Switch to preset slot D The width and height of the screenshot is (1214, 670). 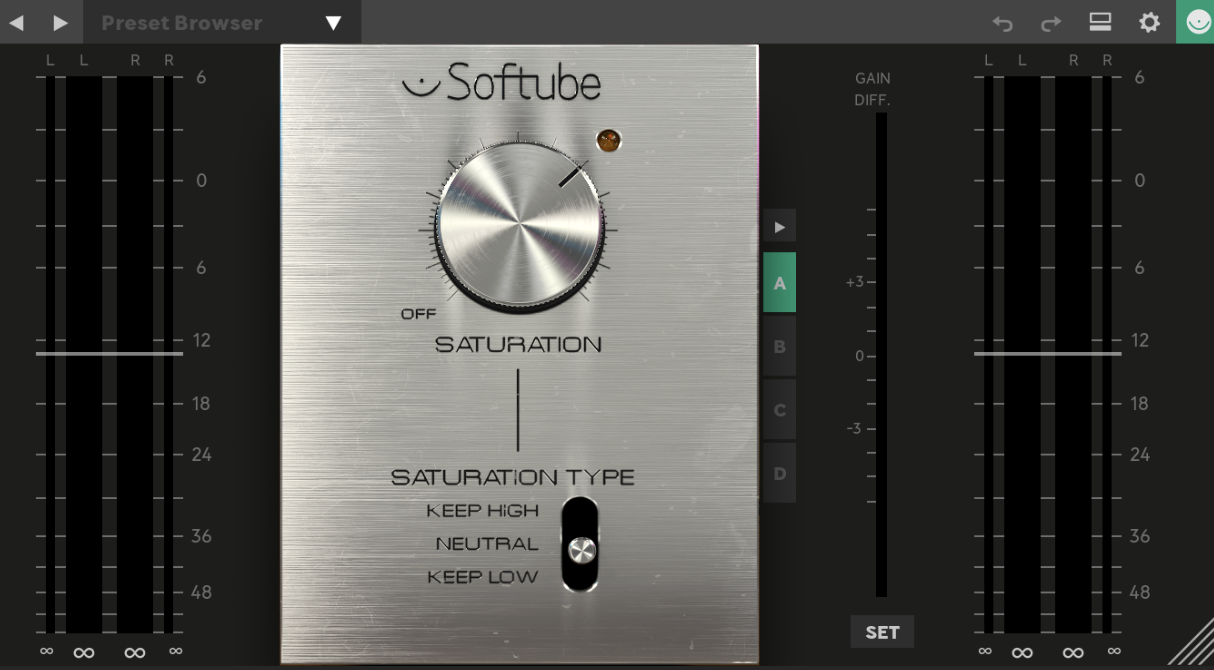coord(780,473)
